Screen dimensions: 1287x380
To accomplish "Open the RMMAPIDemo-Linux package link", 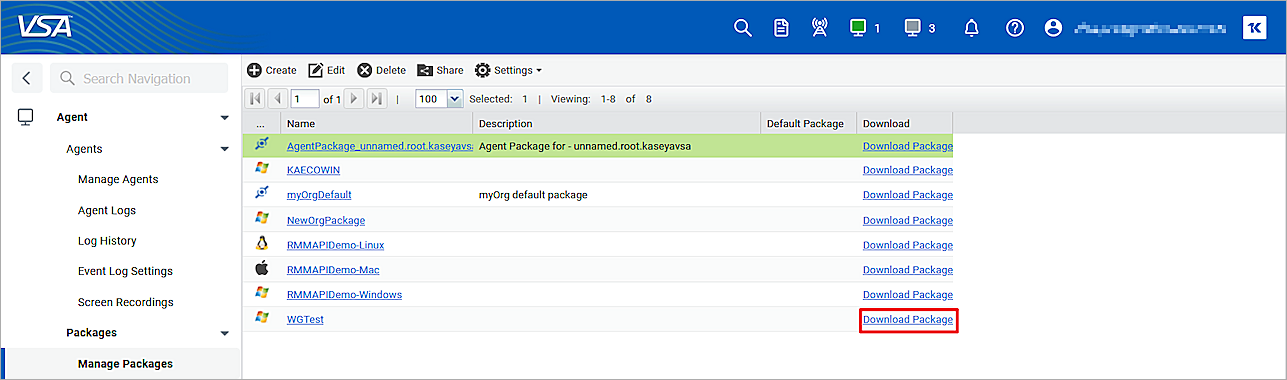I will (x=335, y=245).
